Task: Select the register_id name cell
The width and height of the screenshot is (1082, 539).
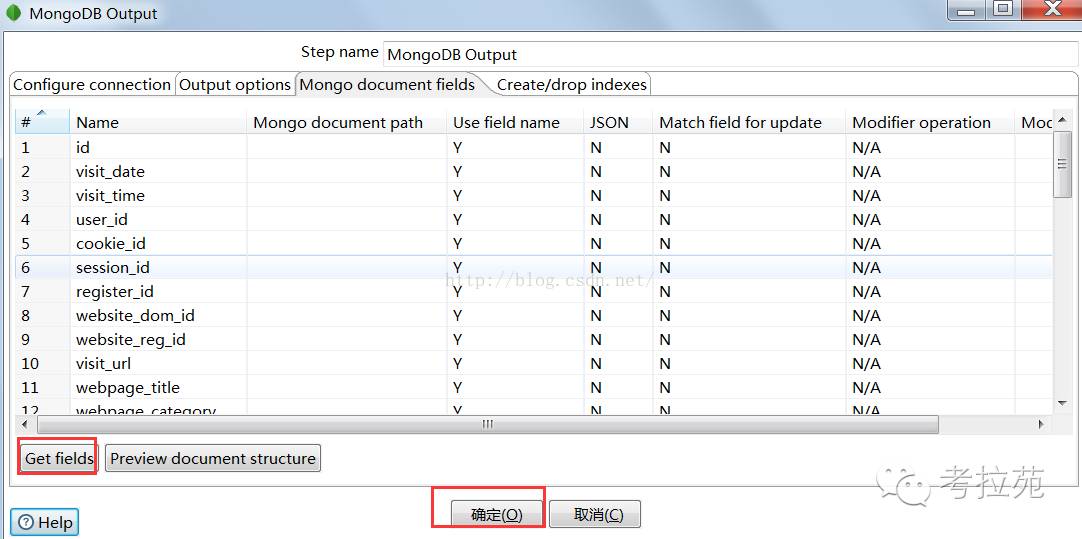Action: point(158,291)
